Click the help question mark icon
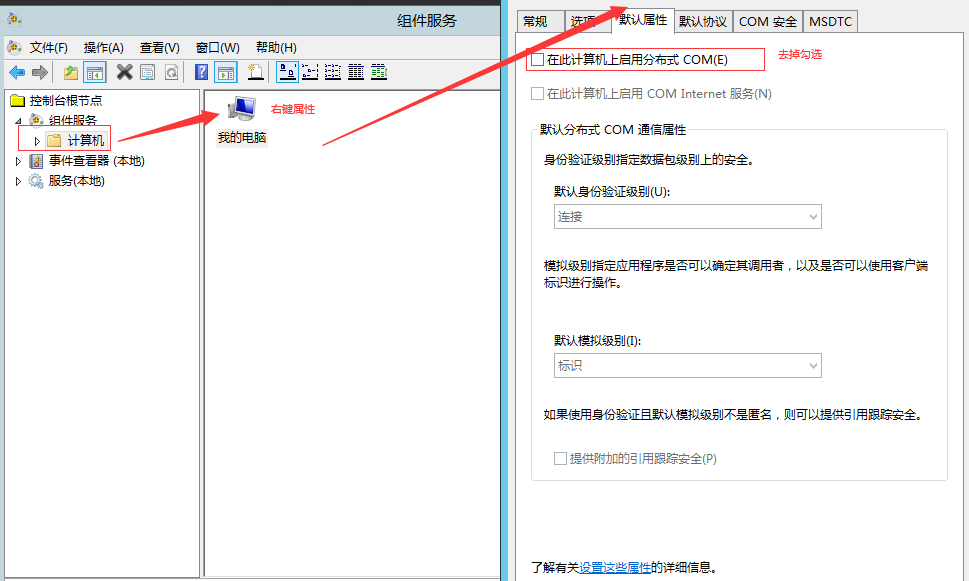This screenshot has width=969, height=581. pyautogui.click(x=200, y=72)
